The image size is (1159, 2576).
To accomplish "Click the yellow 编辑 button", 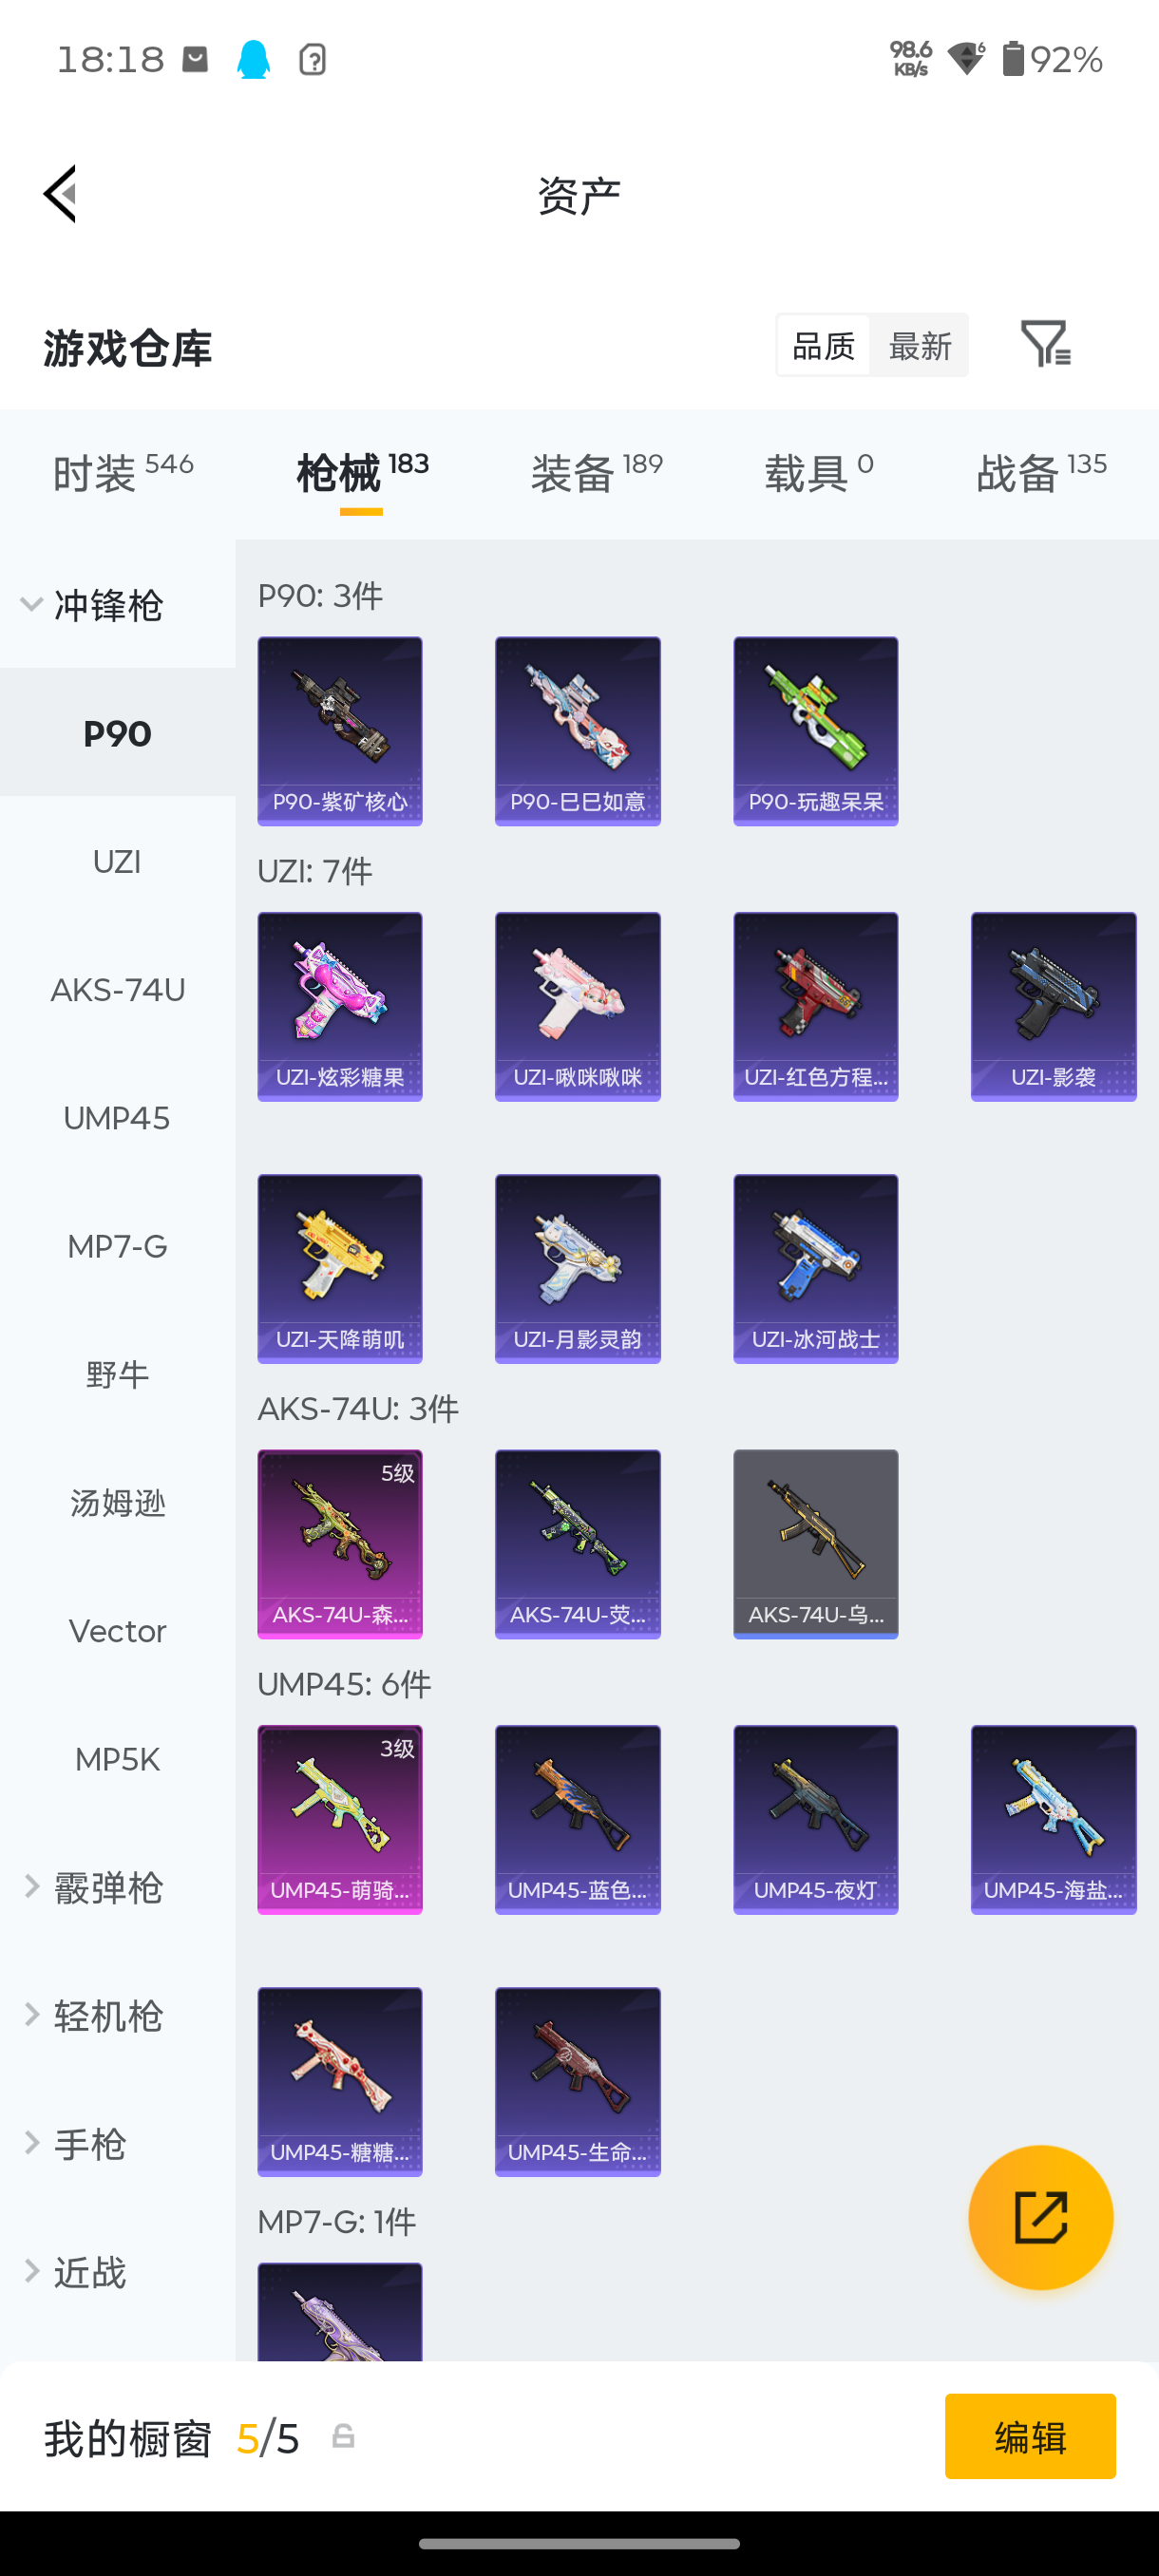I will 1030,2436.
